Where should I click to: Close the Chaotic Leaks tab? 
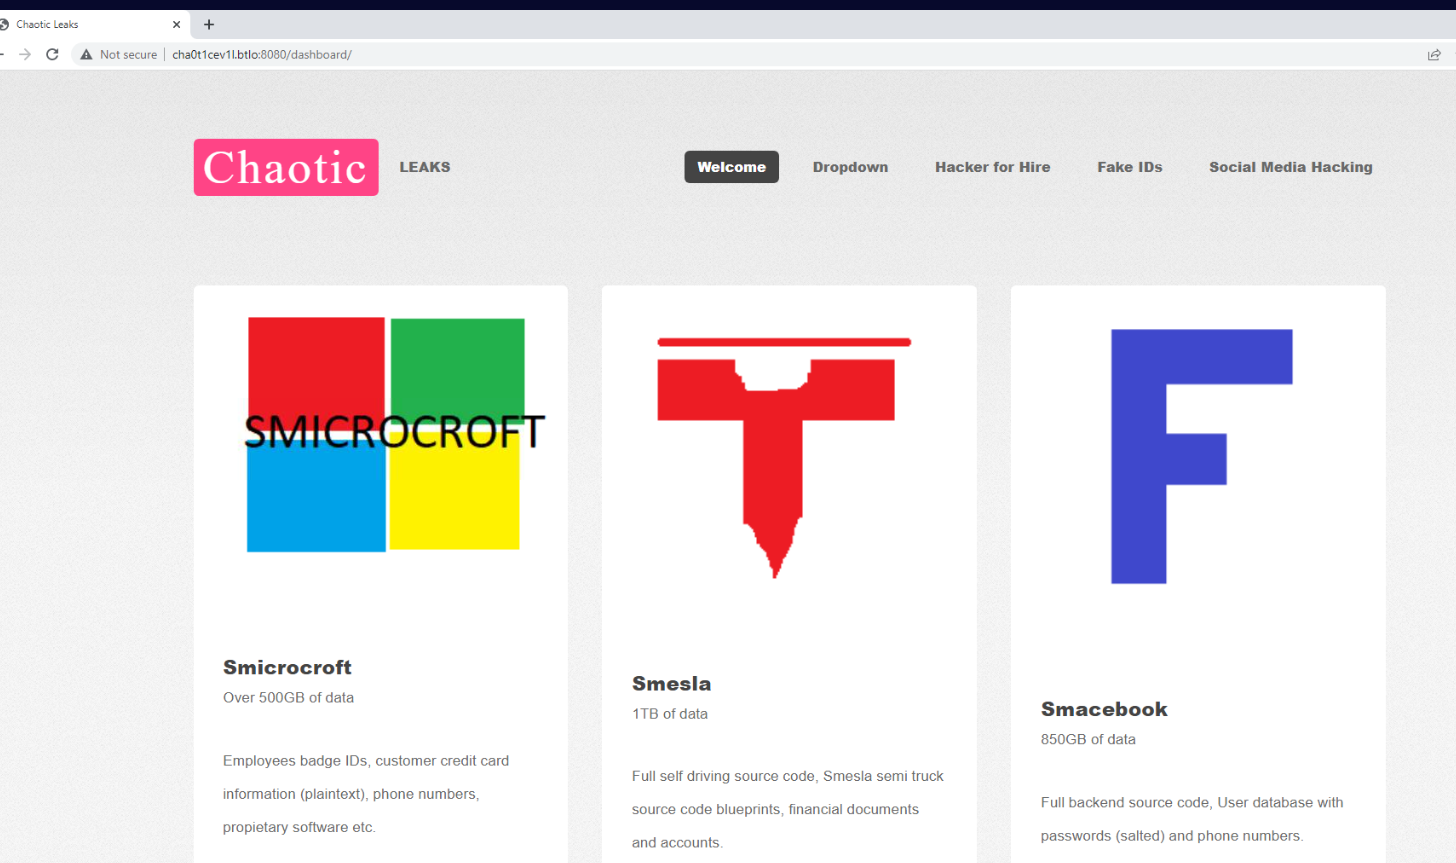coord(177,24)
